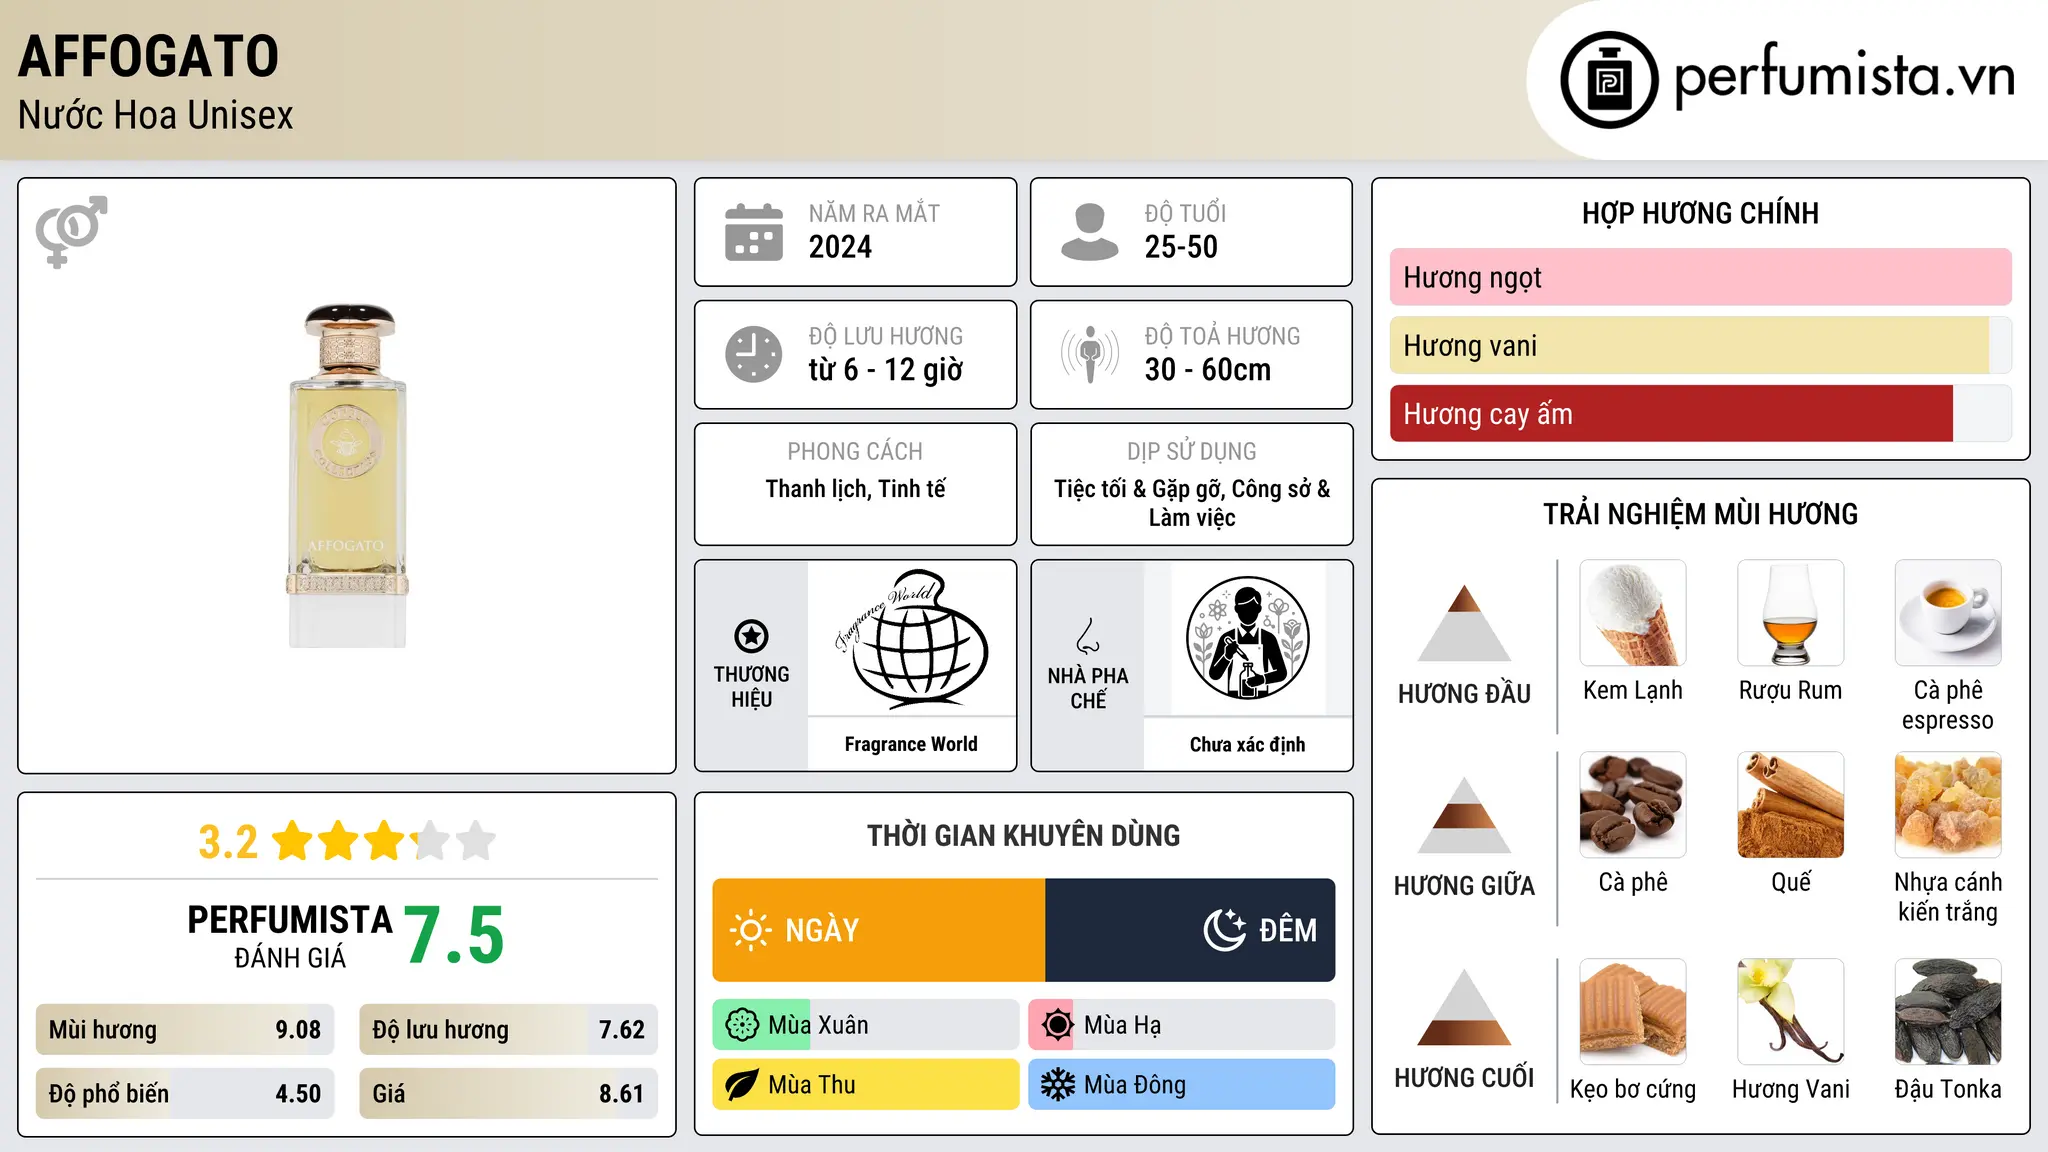The width and height of the screenshot is (2048, 1152).
Task: Open the Hương Vani flower note image
Action: pos(1791,1012)
